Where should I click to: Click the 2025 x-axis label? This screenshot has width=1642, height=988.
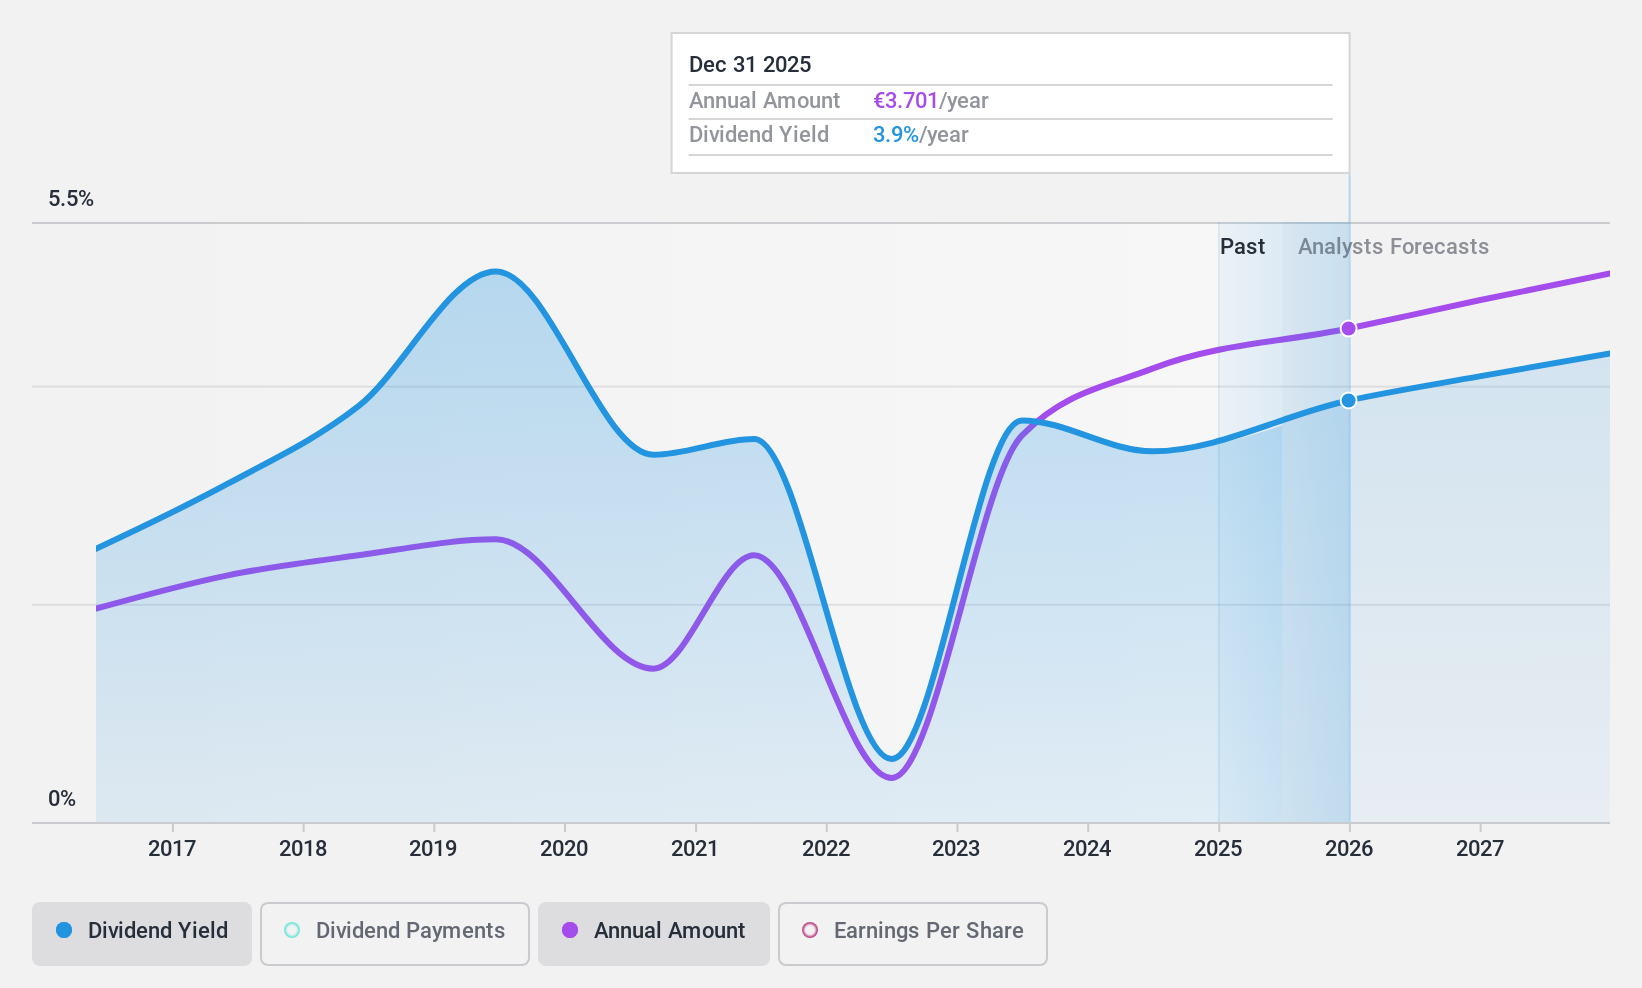click(x=1218, y=848)
